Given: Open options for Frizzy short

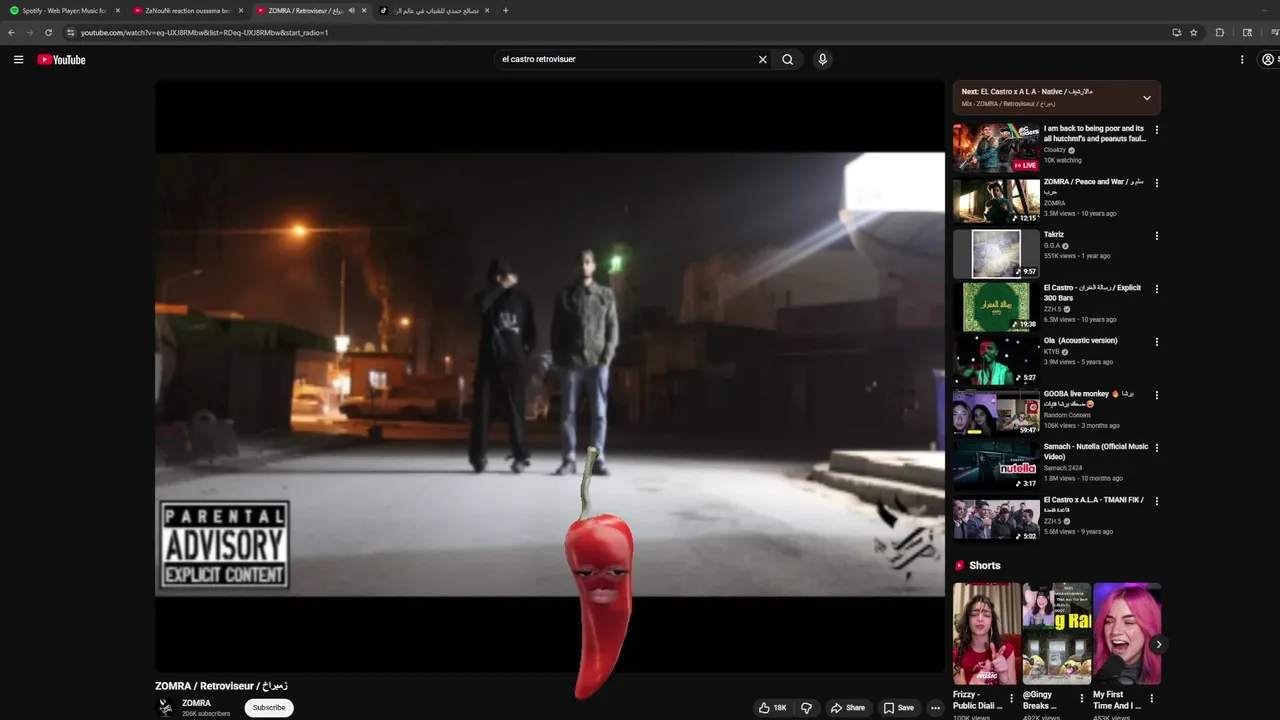Looking at the screenshot, I should click(x=1011, y=698).
